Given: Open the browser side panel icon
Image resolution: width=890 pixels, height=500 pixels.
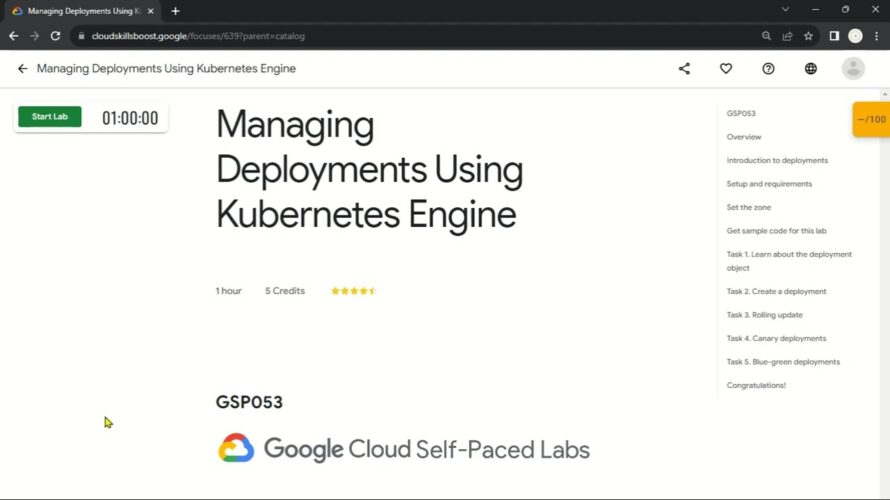Looking at the screenshot, I should 834,36.
